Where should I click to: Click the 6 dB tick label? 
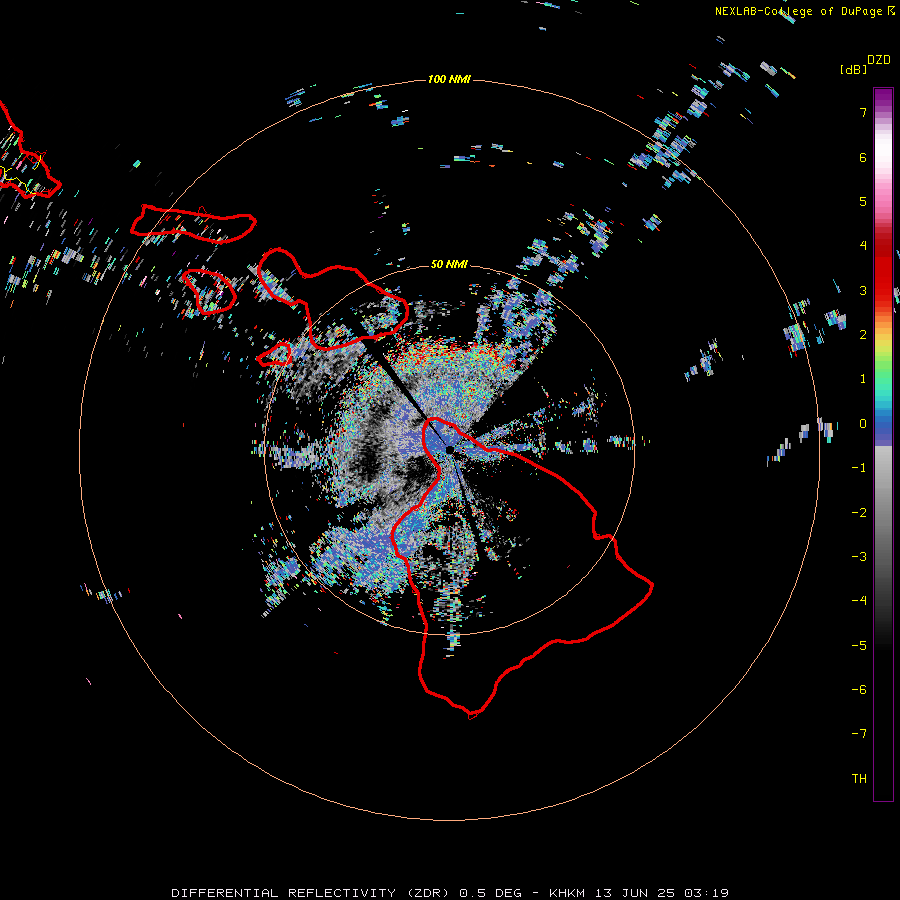(863, 157)
